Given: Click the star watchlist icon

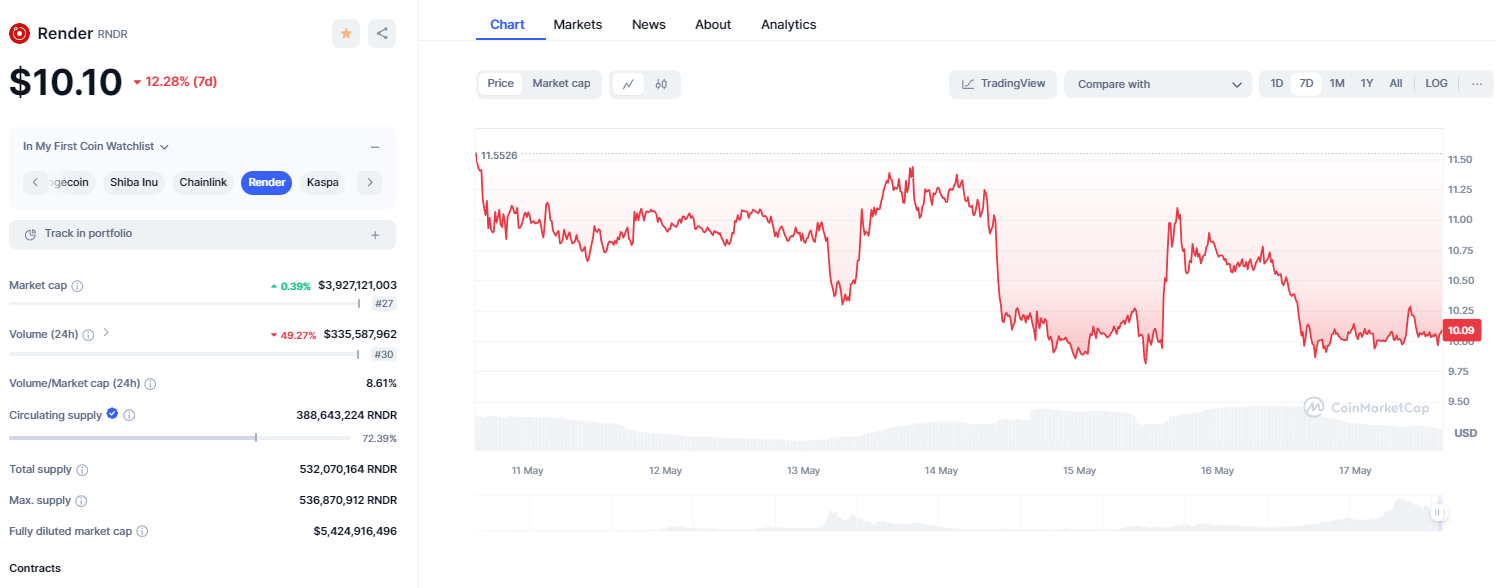Looking at the screenshot, I should pyautogui.click(x=346, y=34).
